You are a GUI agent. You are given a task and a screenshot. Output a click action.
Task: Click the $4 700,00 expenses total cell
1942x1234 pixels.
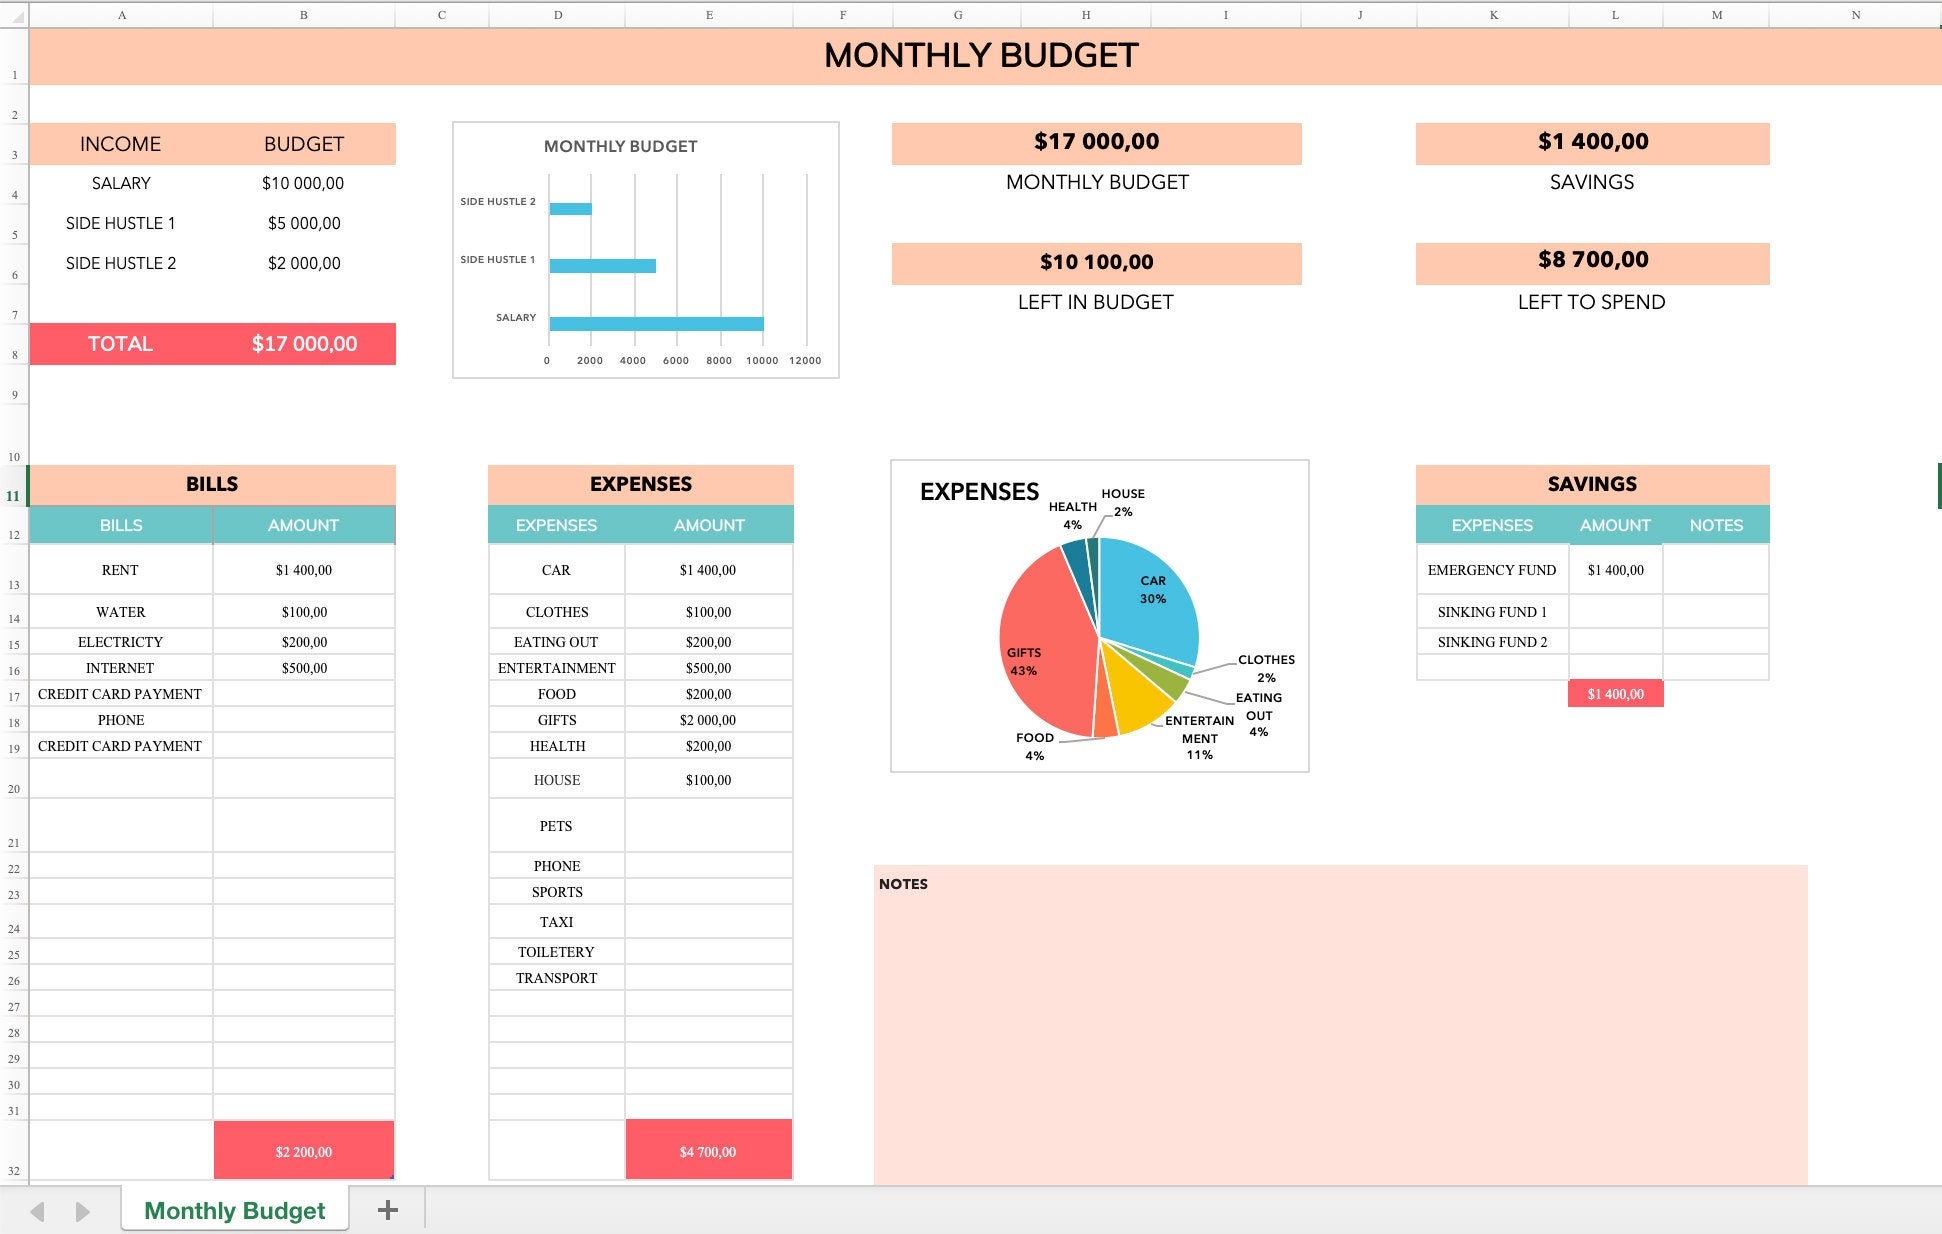pos(709,1151)
